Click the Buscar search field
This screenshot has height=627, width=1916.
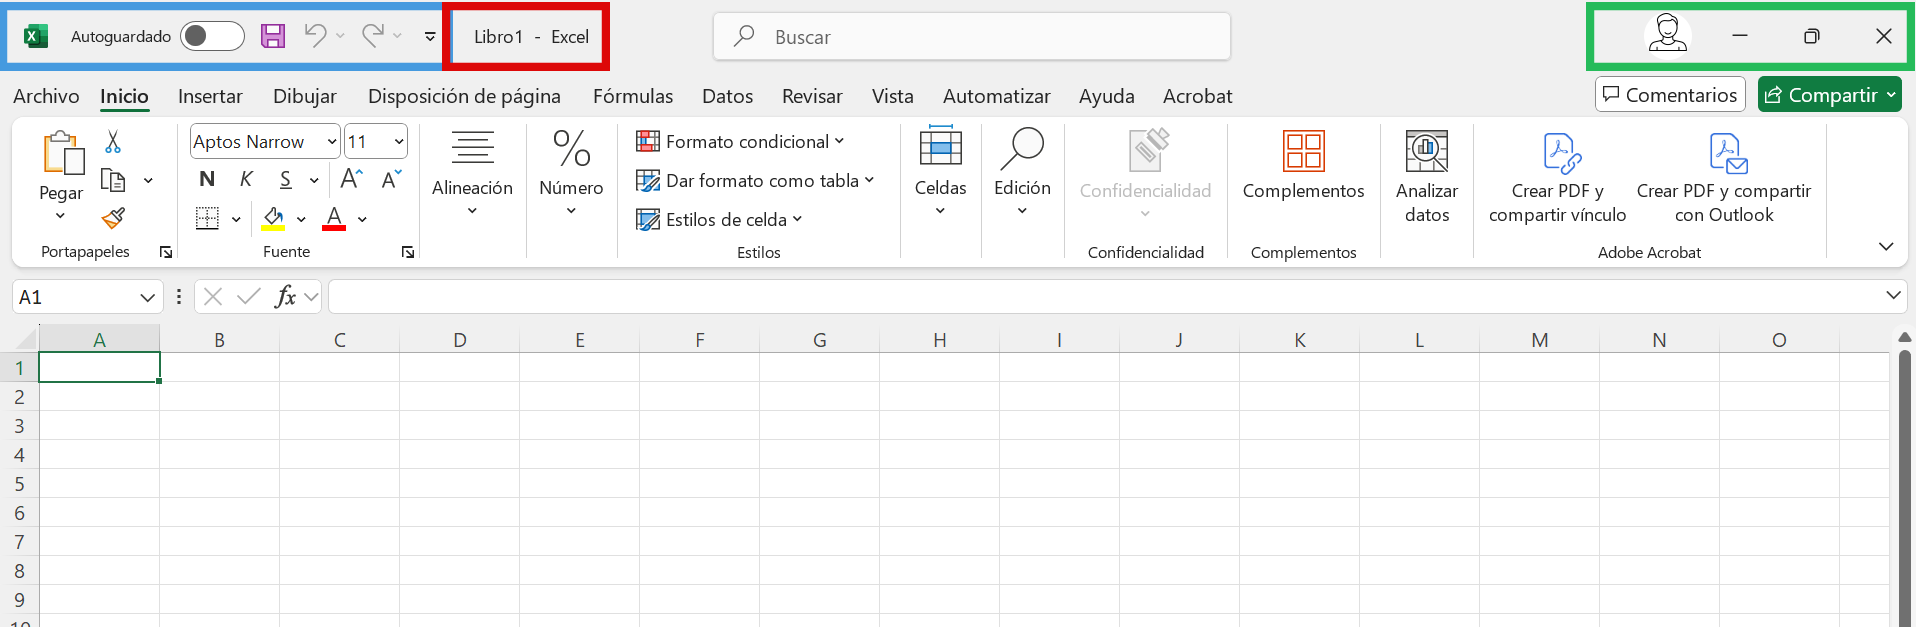click(970, 37)
